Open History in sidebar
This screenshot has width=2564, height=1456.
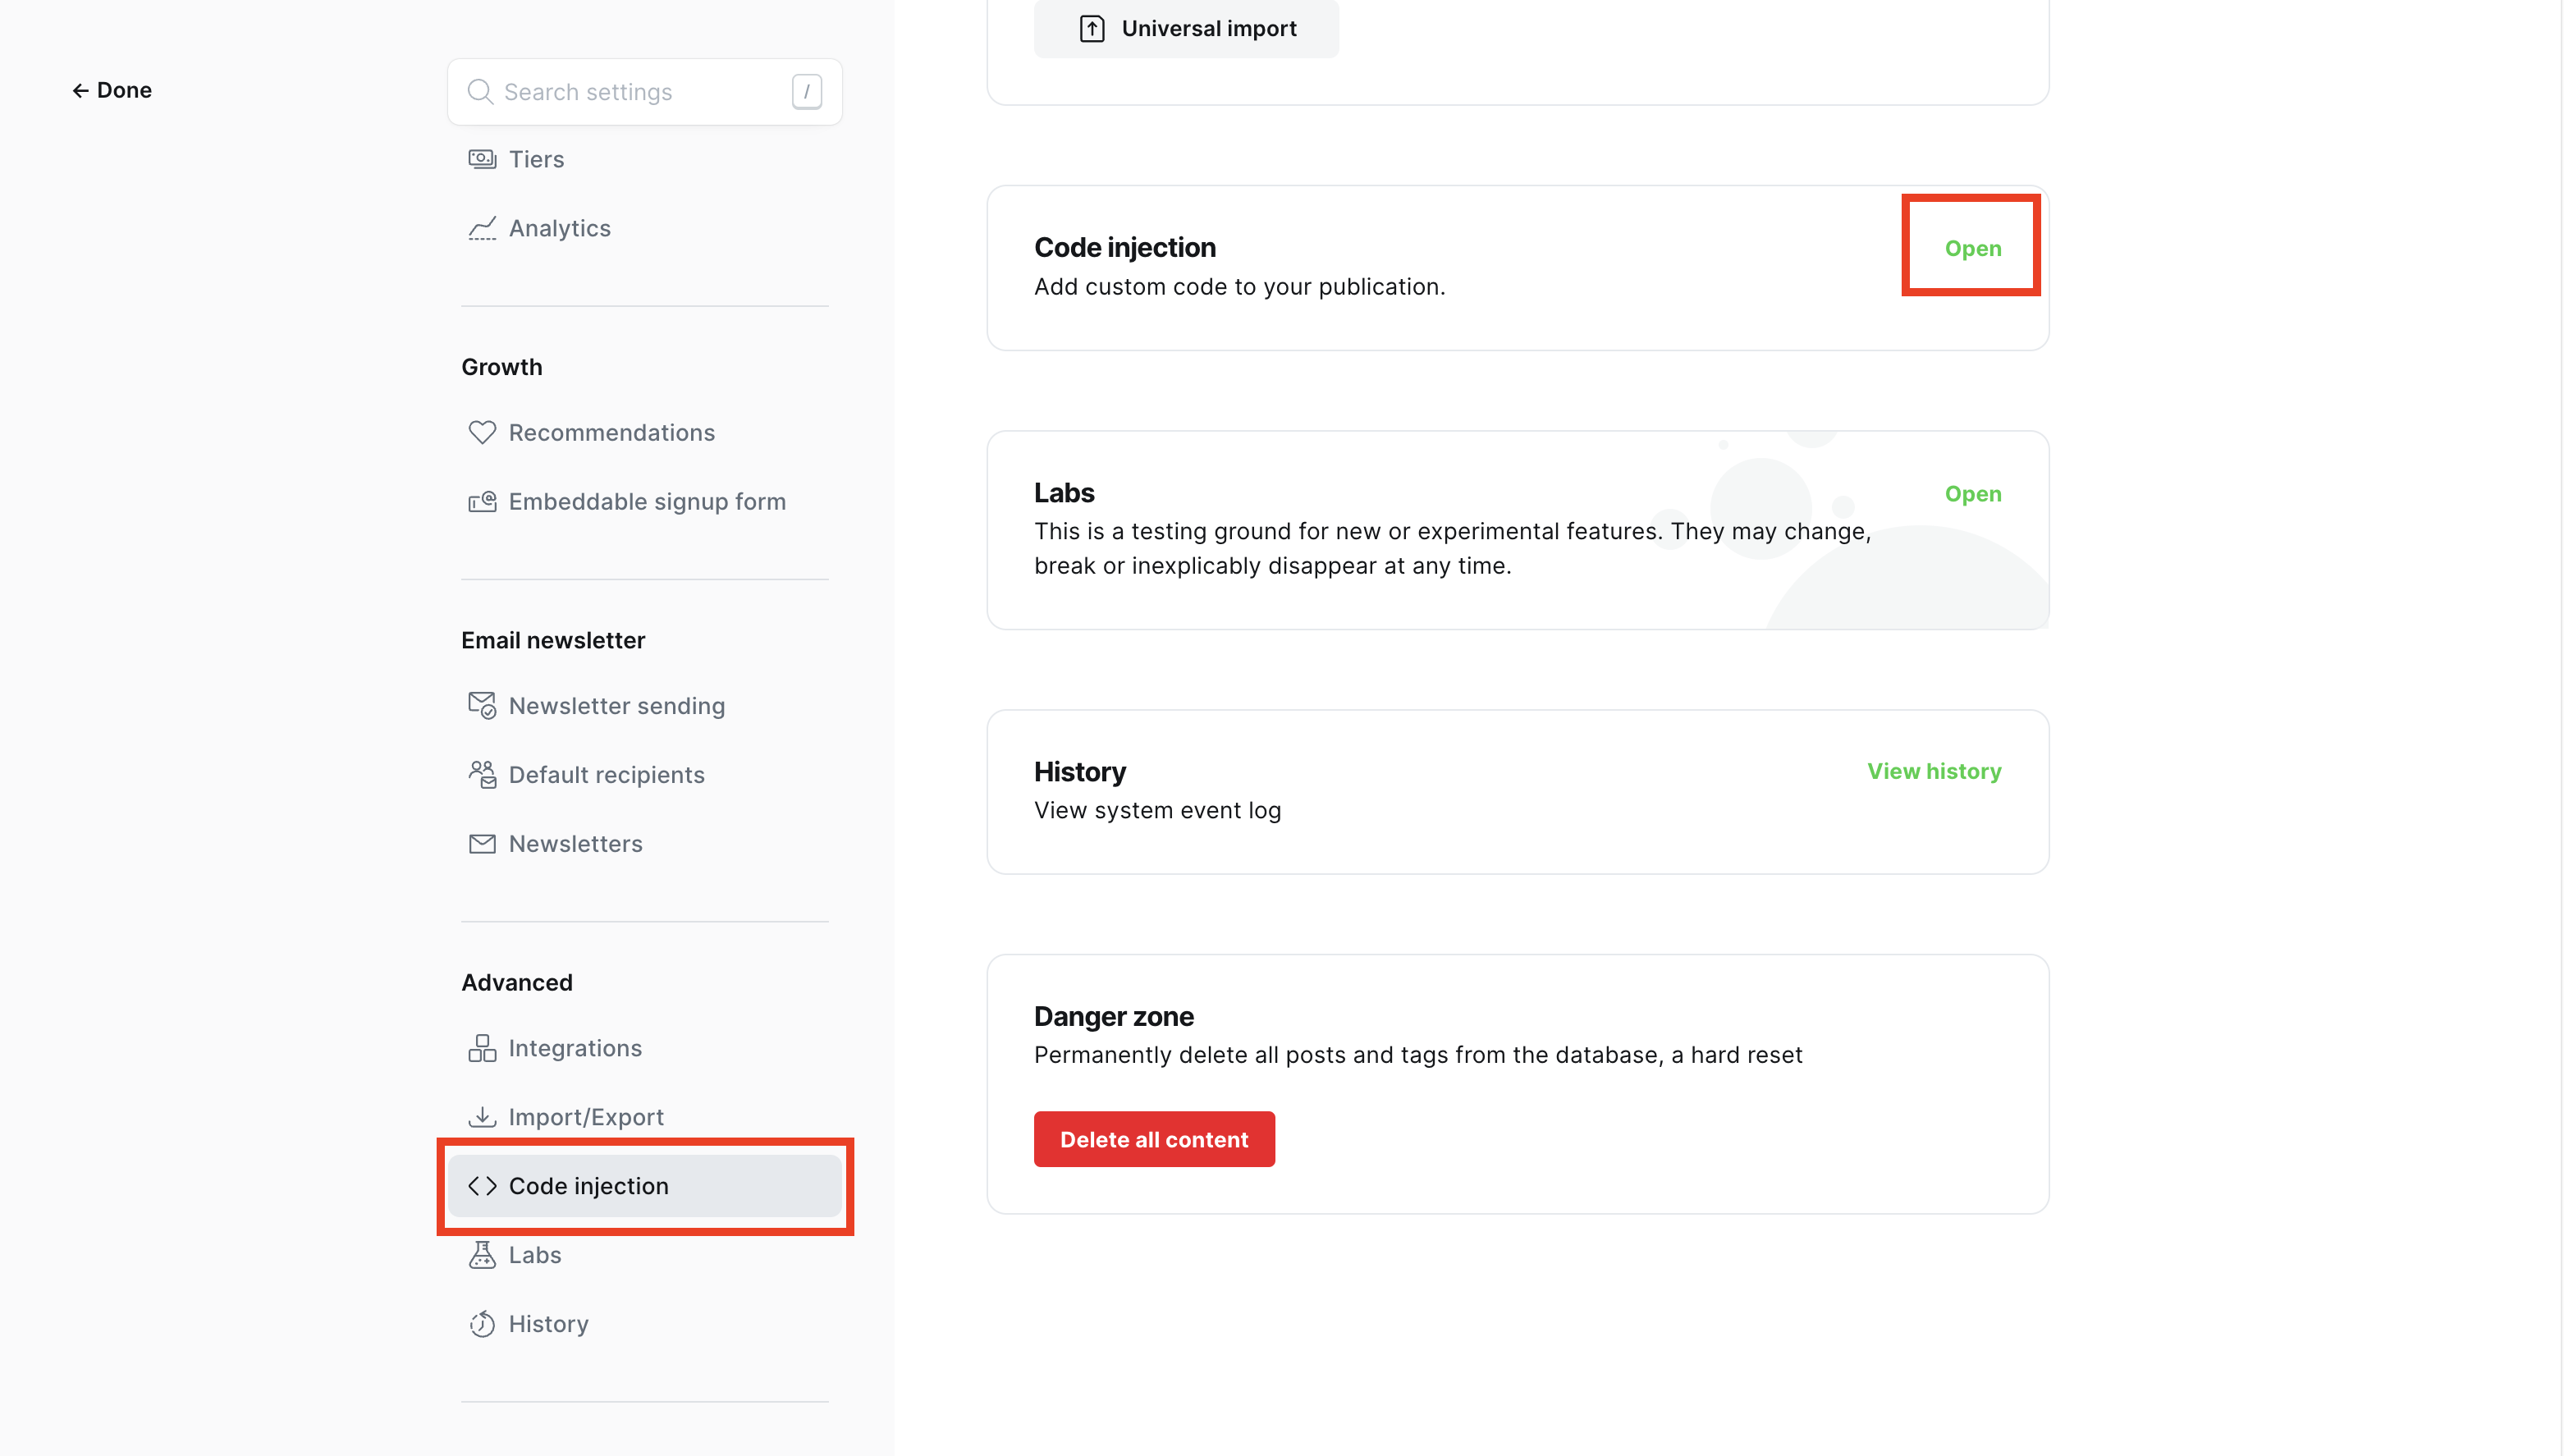click(x=644, y=1323)
